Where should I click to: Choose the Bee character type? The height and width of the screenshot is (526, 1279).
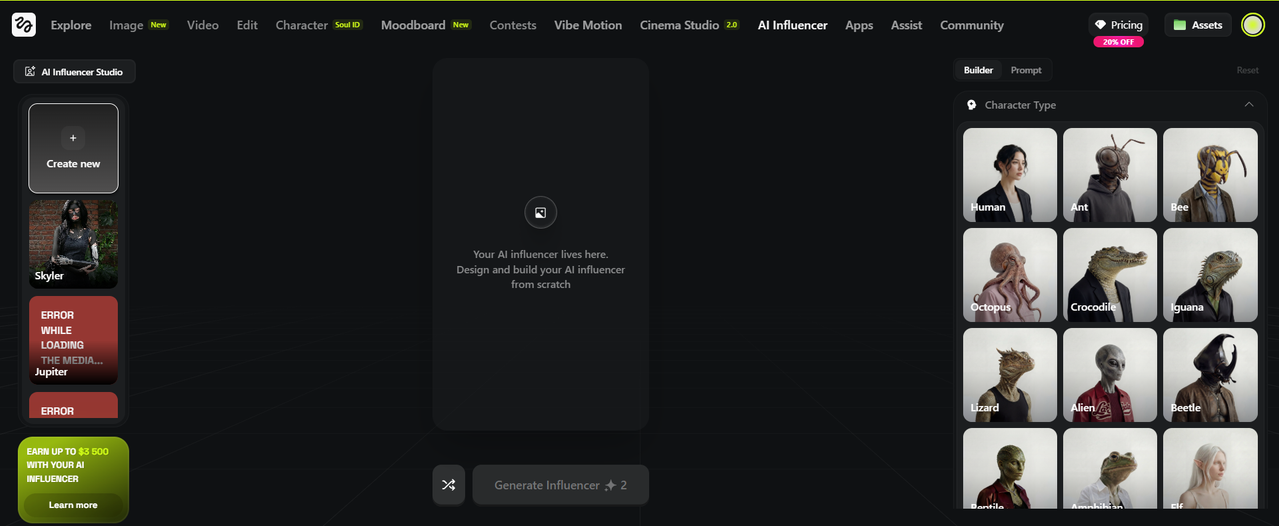1210,175
